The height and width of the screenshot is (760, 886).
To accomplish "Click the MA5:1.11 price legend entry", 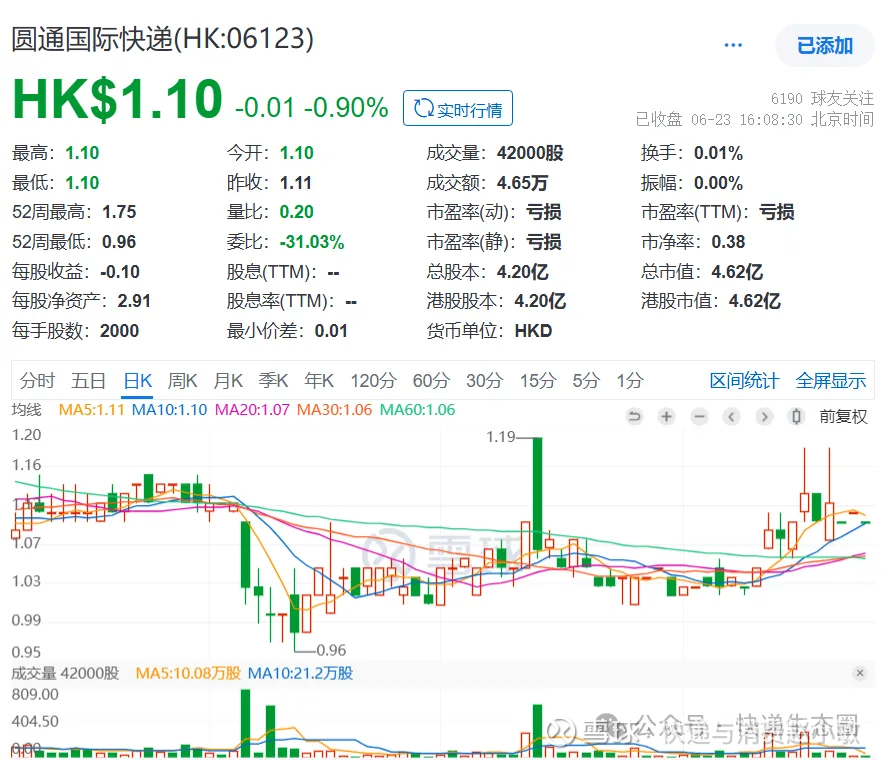I will pos(92,410).
